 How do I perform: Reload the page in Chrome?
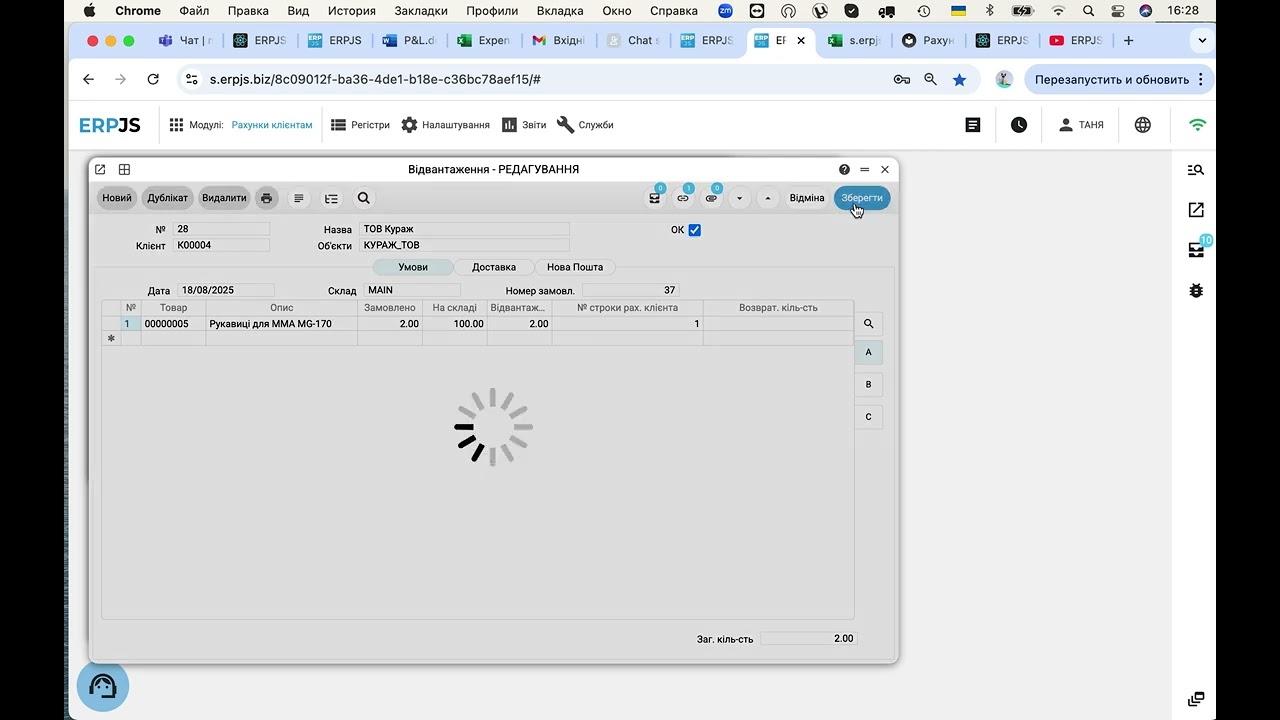(153, 79)
